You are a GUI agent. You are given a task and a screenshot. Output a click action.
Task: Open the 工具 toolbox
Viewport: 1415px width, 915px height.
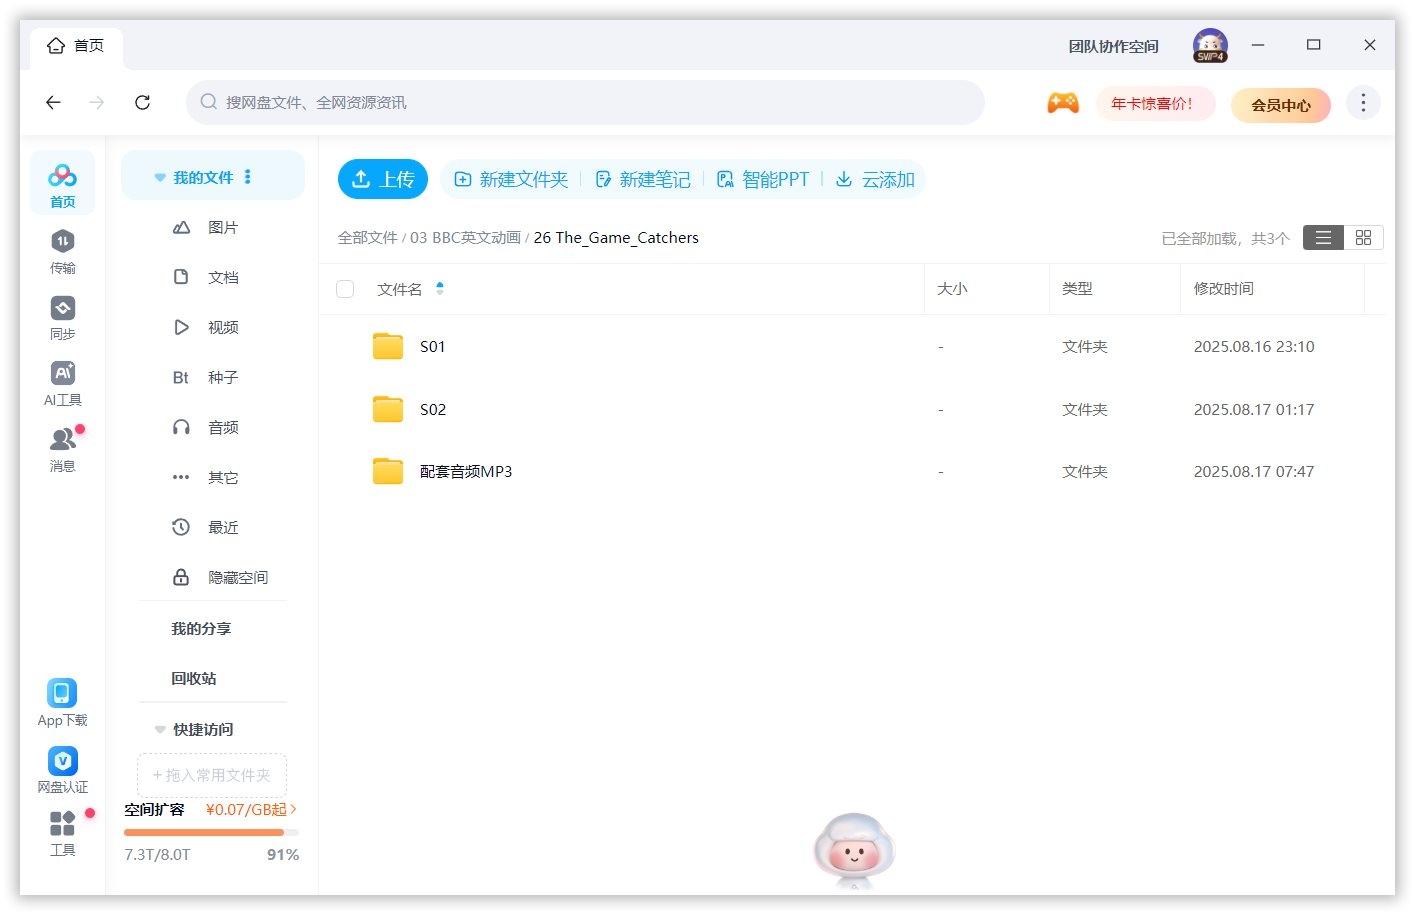pyautogui.click(x=62, y=832)
